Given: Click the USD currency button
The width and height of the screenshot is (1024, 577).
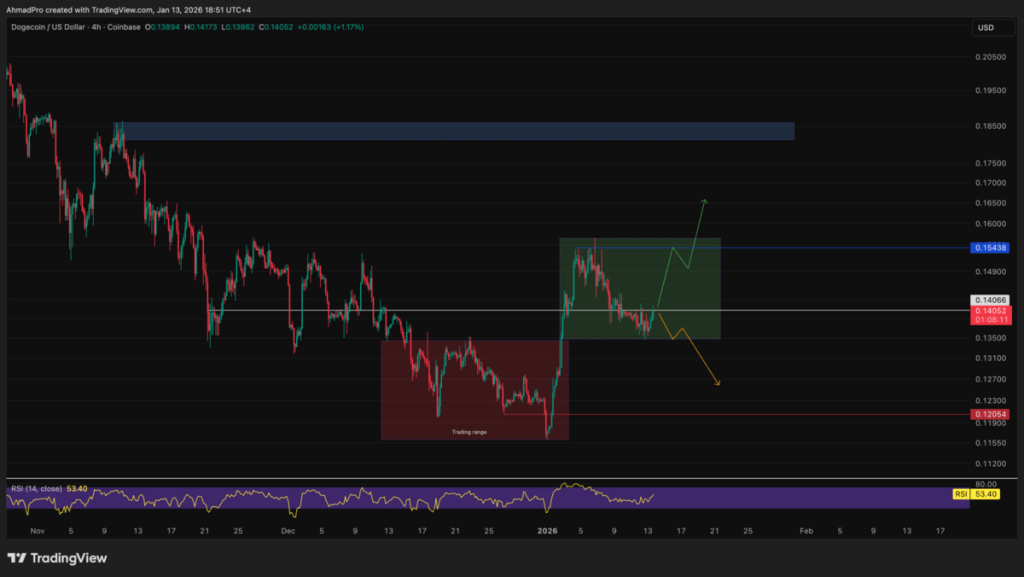Looking at the screenshot, I should 992,28.
